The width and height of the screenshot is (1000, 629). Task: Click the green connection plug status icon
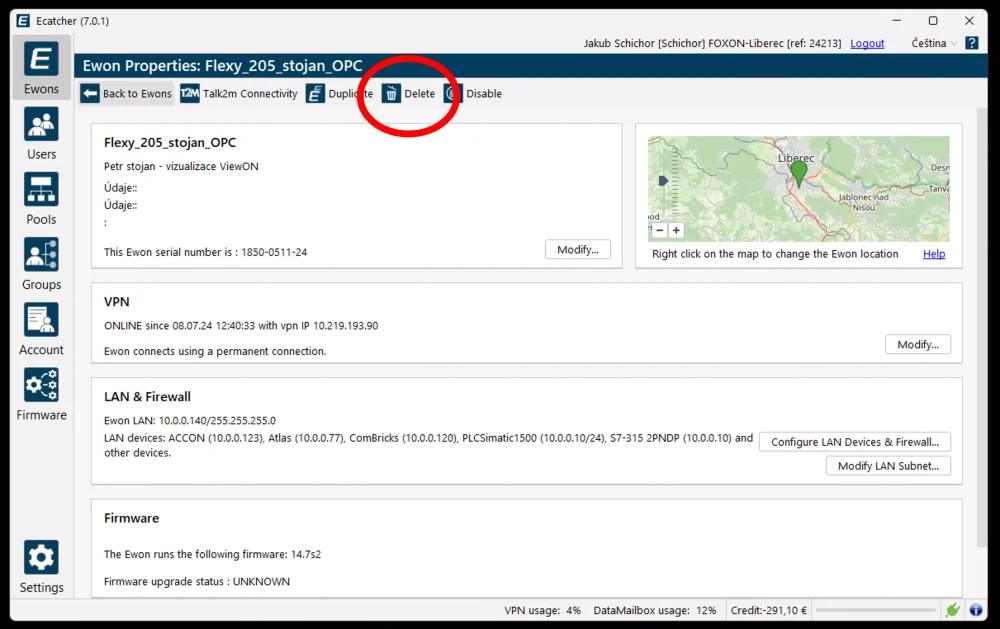(x=953, y=610)
